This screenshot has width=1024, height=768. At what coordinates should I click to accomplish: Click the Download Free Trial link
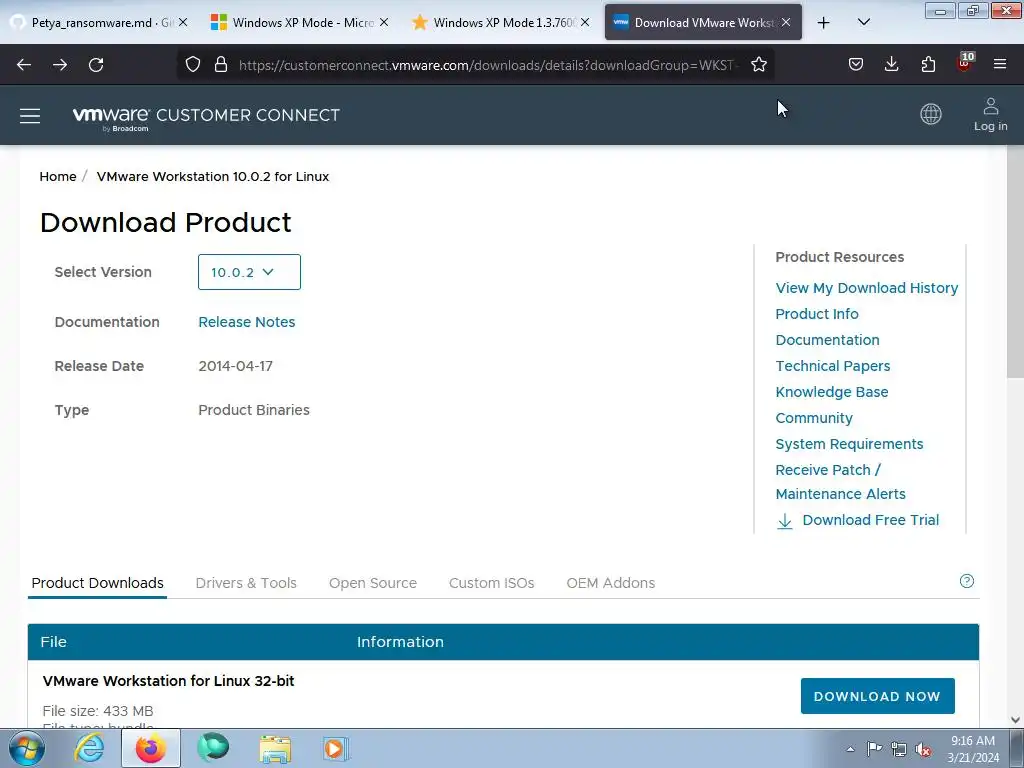click(857, 520)
